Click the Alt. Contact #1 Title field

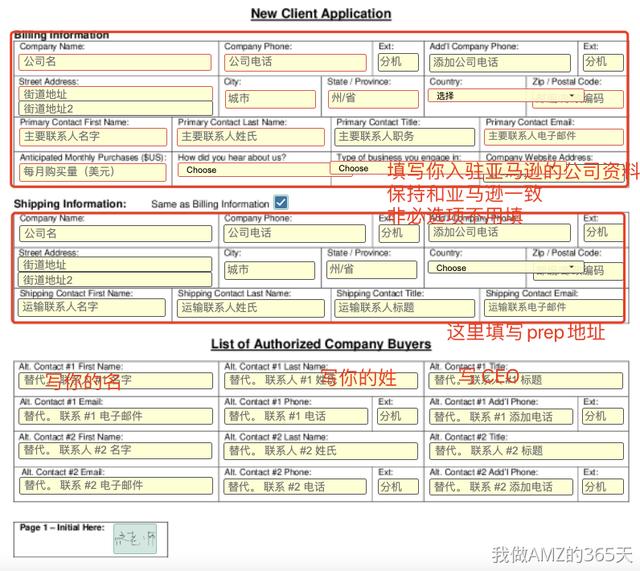(x=526, y=380)
